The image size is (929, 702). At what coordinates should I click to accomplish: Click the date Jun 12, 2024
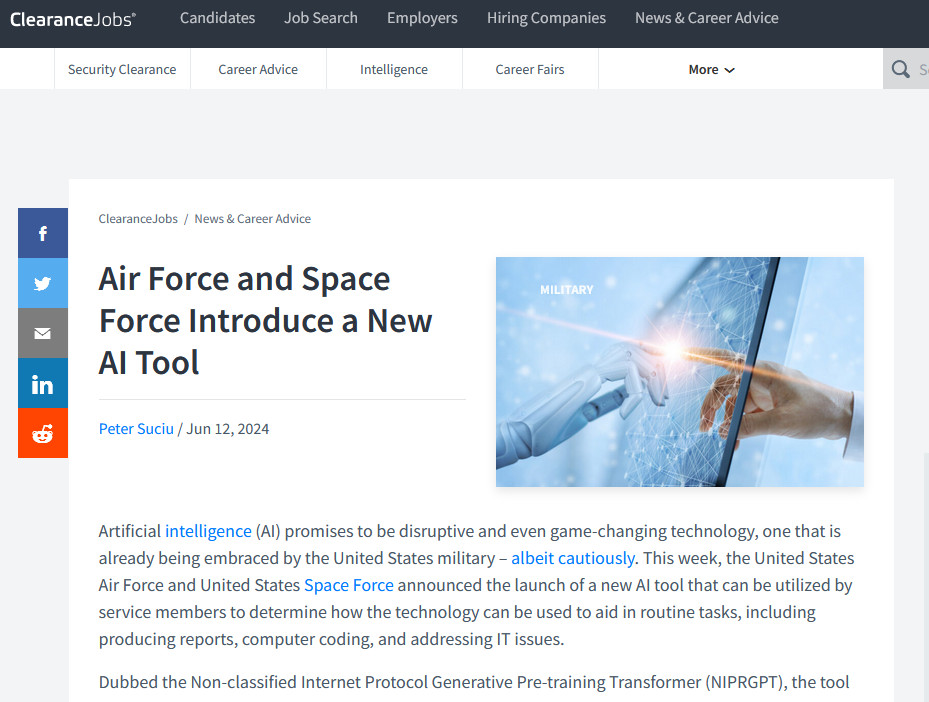[x=228, y=429]
